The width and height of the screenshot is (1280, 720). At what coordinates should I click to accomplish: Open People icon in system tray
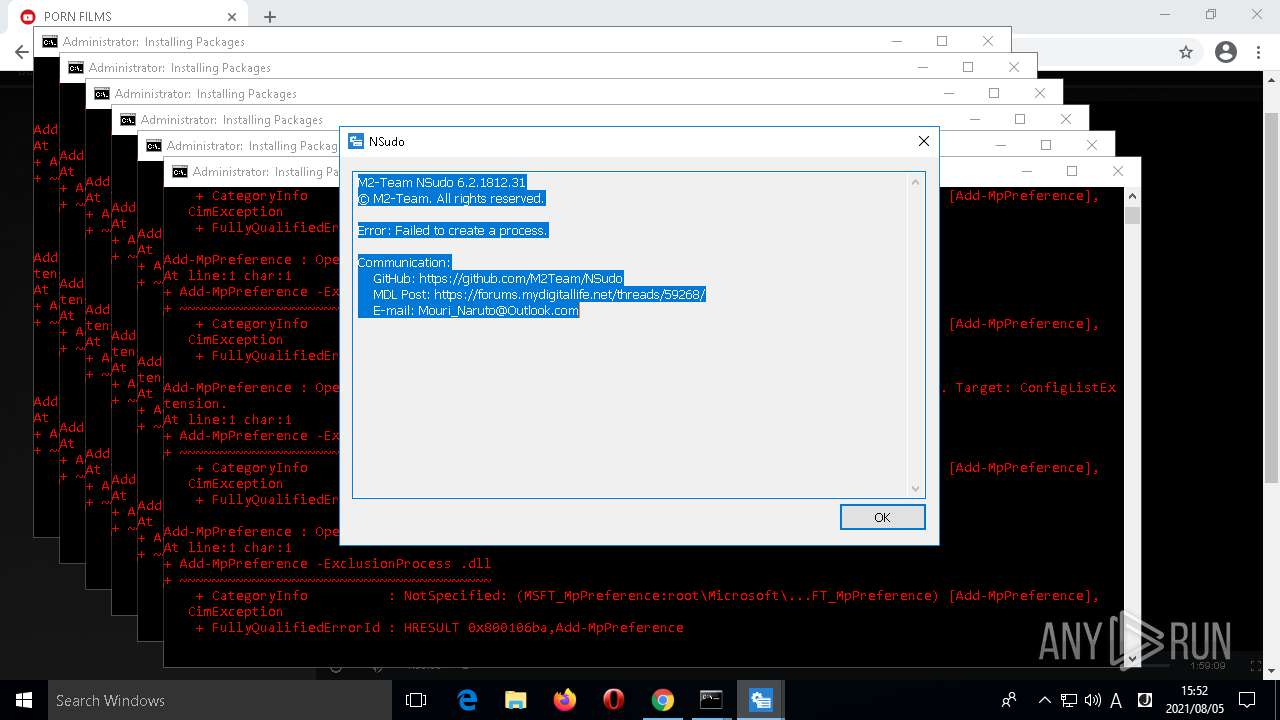[1009, 700]
